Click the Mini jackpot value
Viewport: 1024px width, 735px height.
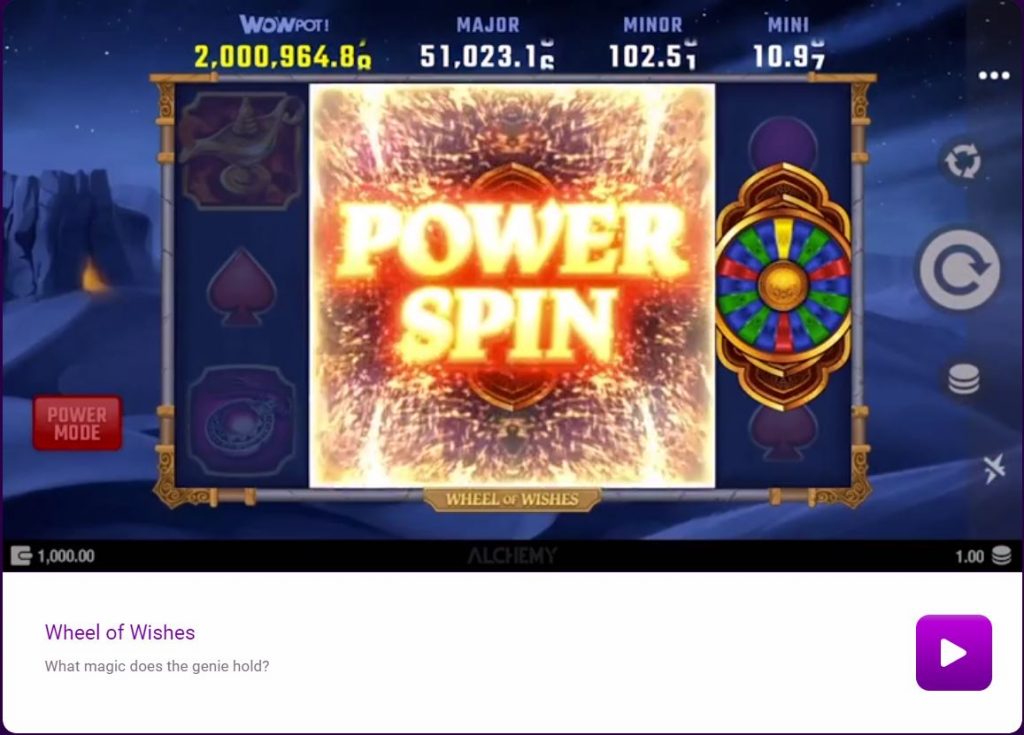tap(788, 56)
